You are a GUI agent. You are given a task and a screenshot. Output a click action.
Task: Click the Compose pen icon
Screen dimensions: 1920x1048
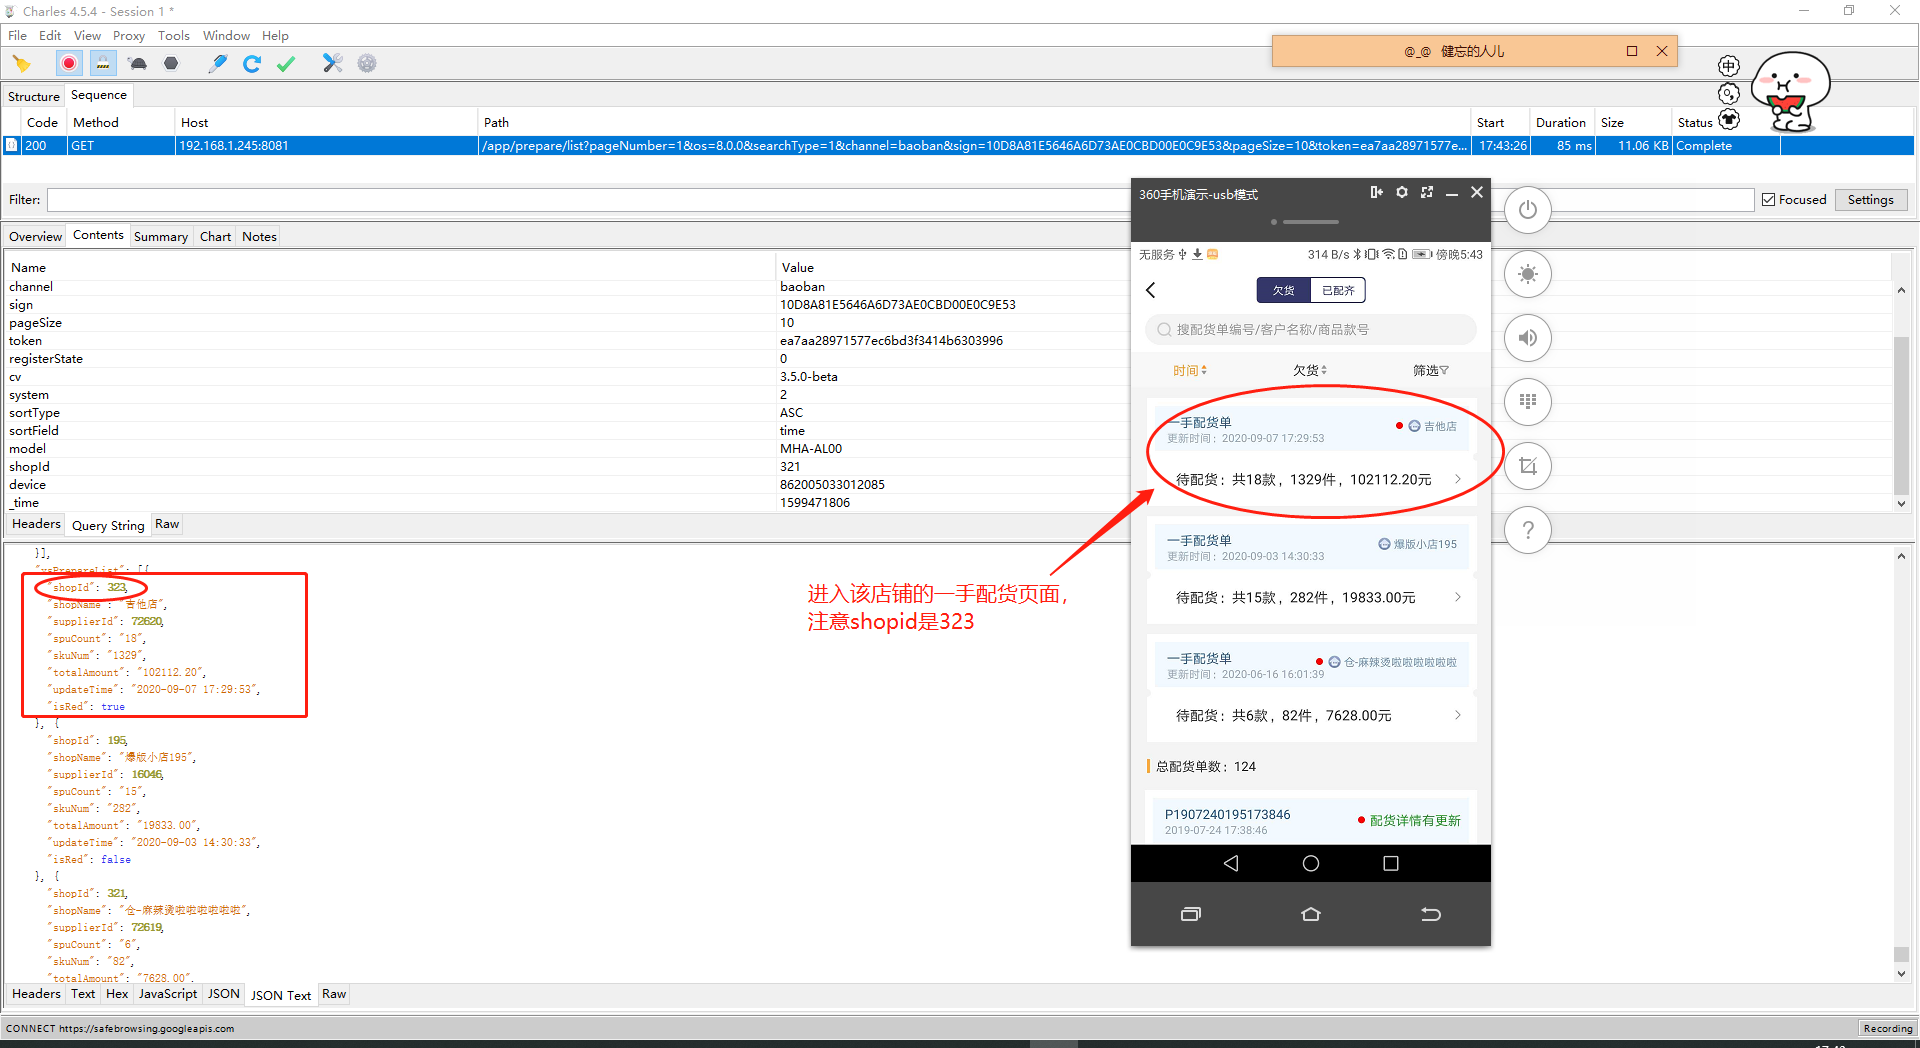217,64
